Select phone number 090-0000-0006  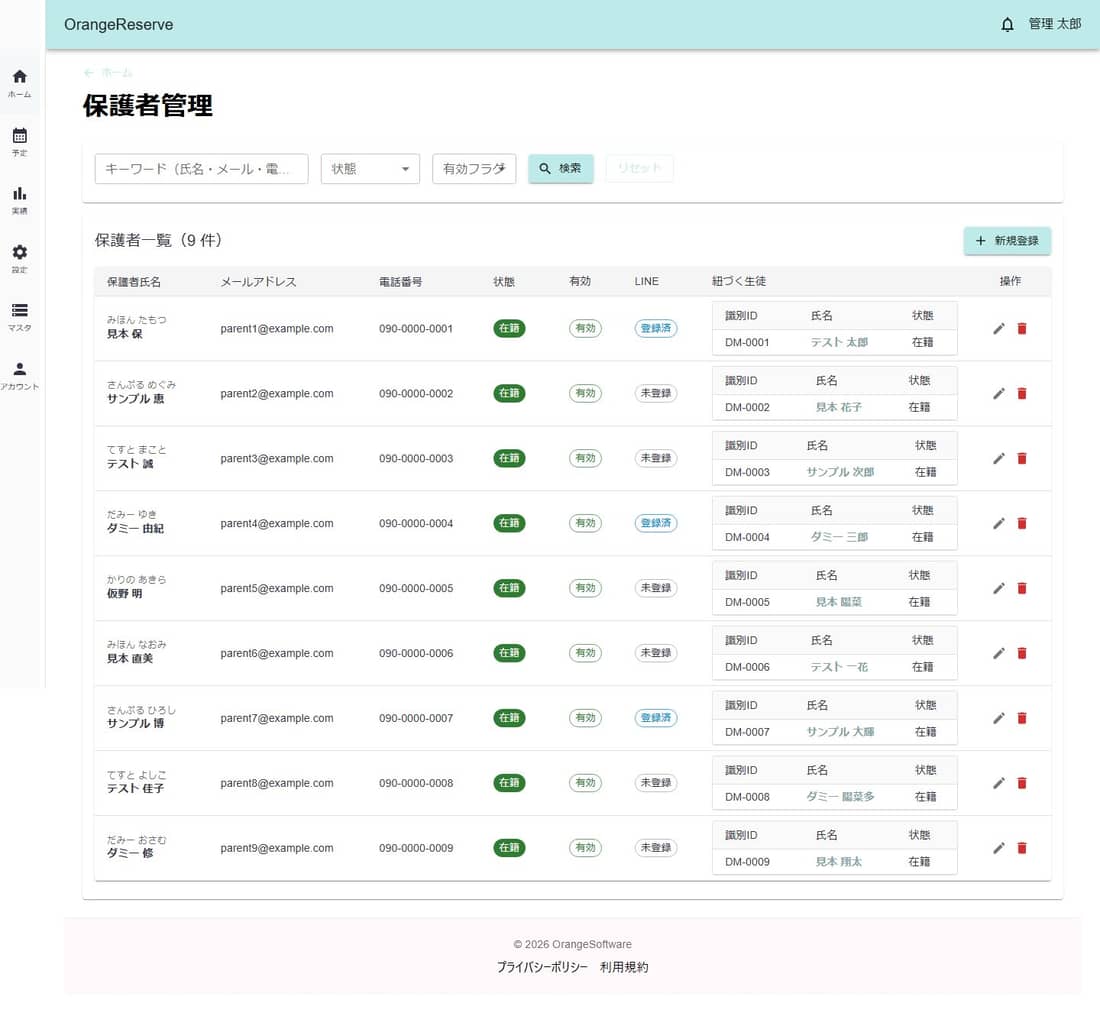(x=416, y=653)
